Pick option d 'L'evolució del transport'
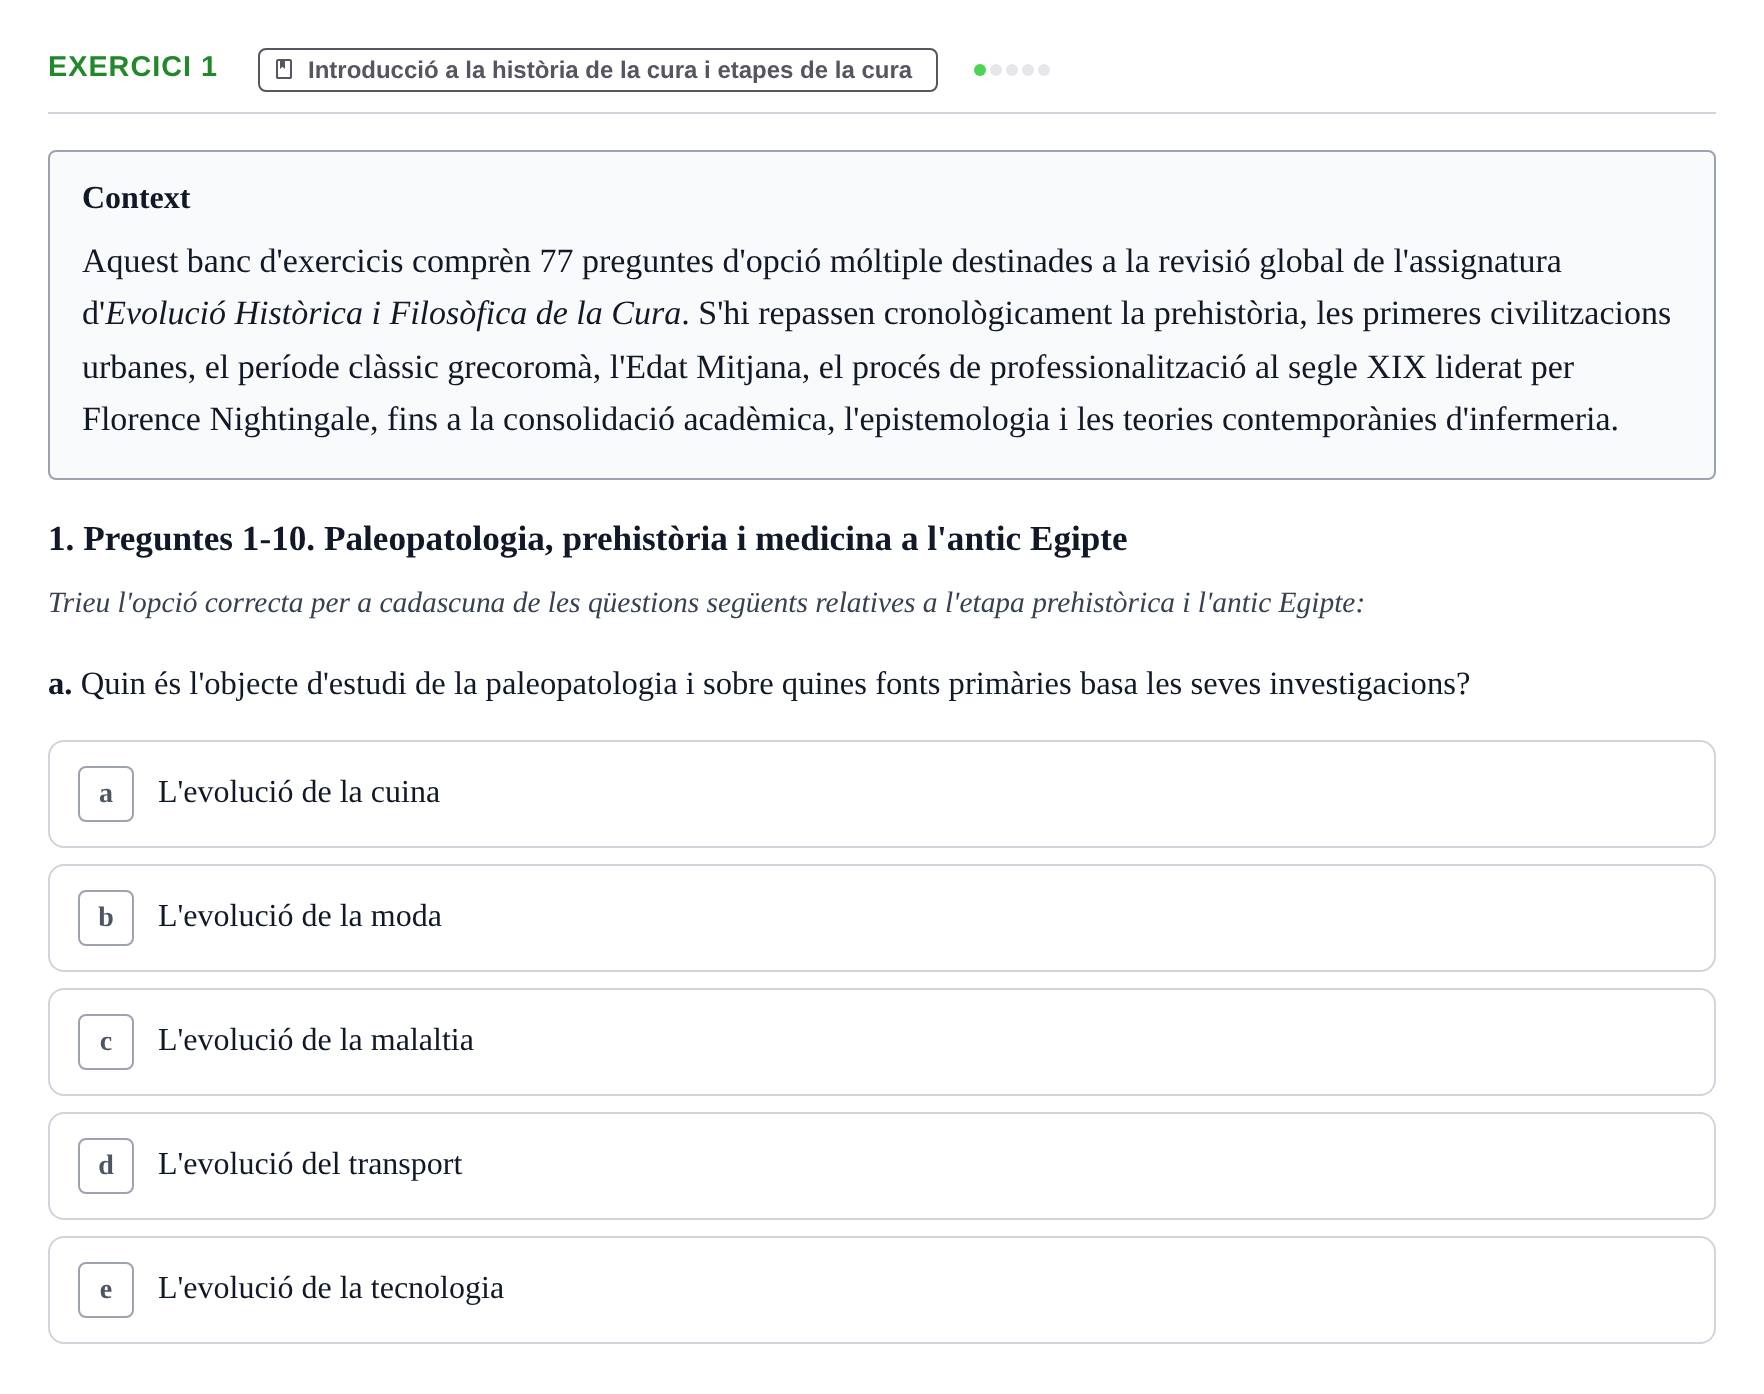The width and height of the screenshot is (1764, 1394). coord(881,1166)
